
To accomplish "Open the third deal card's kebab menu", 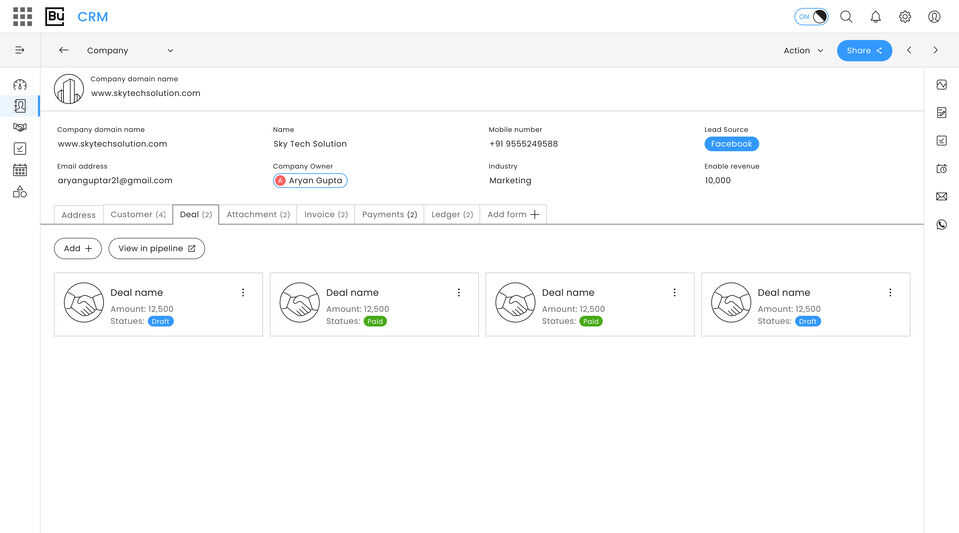I will coord(675,293).
